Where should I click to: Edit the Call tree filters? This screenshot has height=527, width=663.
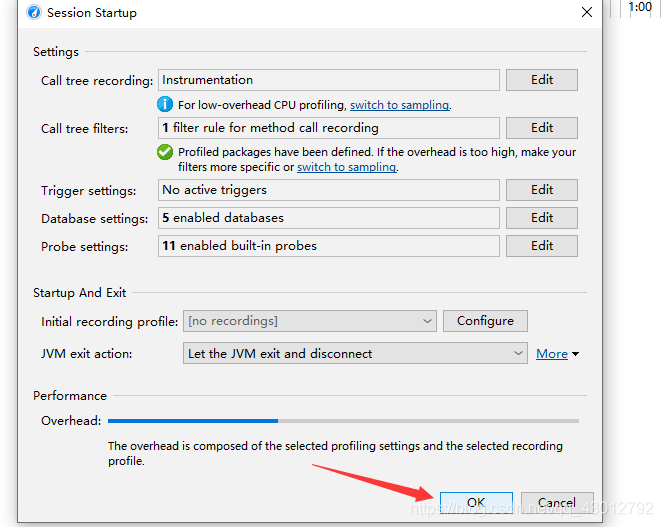[x=542, y=128]
